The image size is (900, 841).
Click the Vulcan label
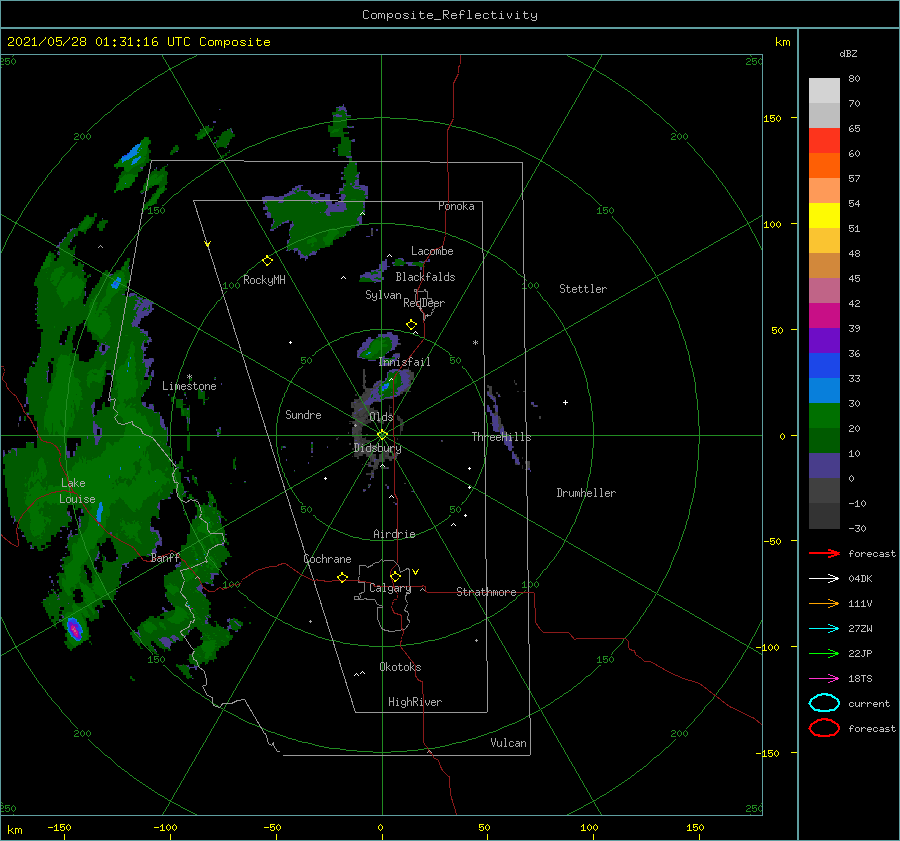(509, 743)
